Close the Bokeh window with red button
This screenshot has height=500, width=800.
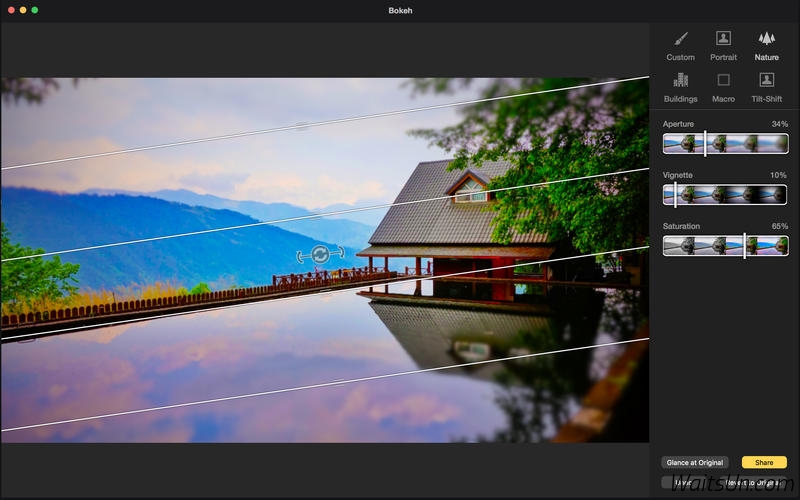(11, 10)
